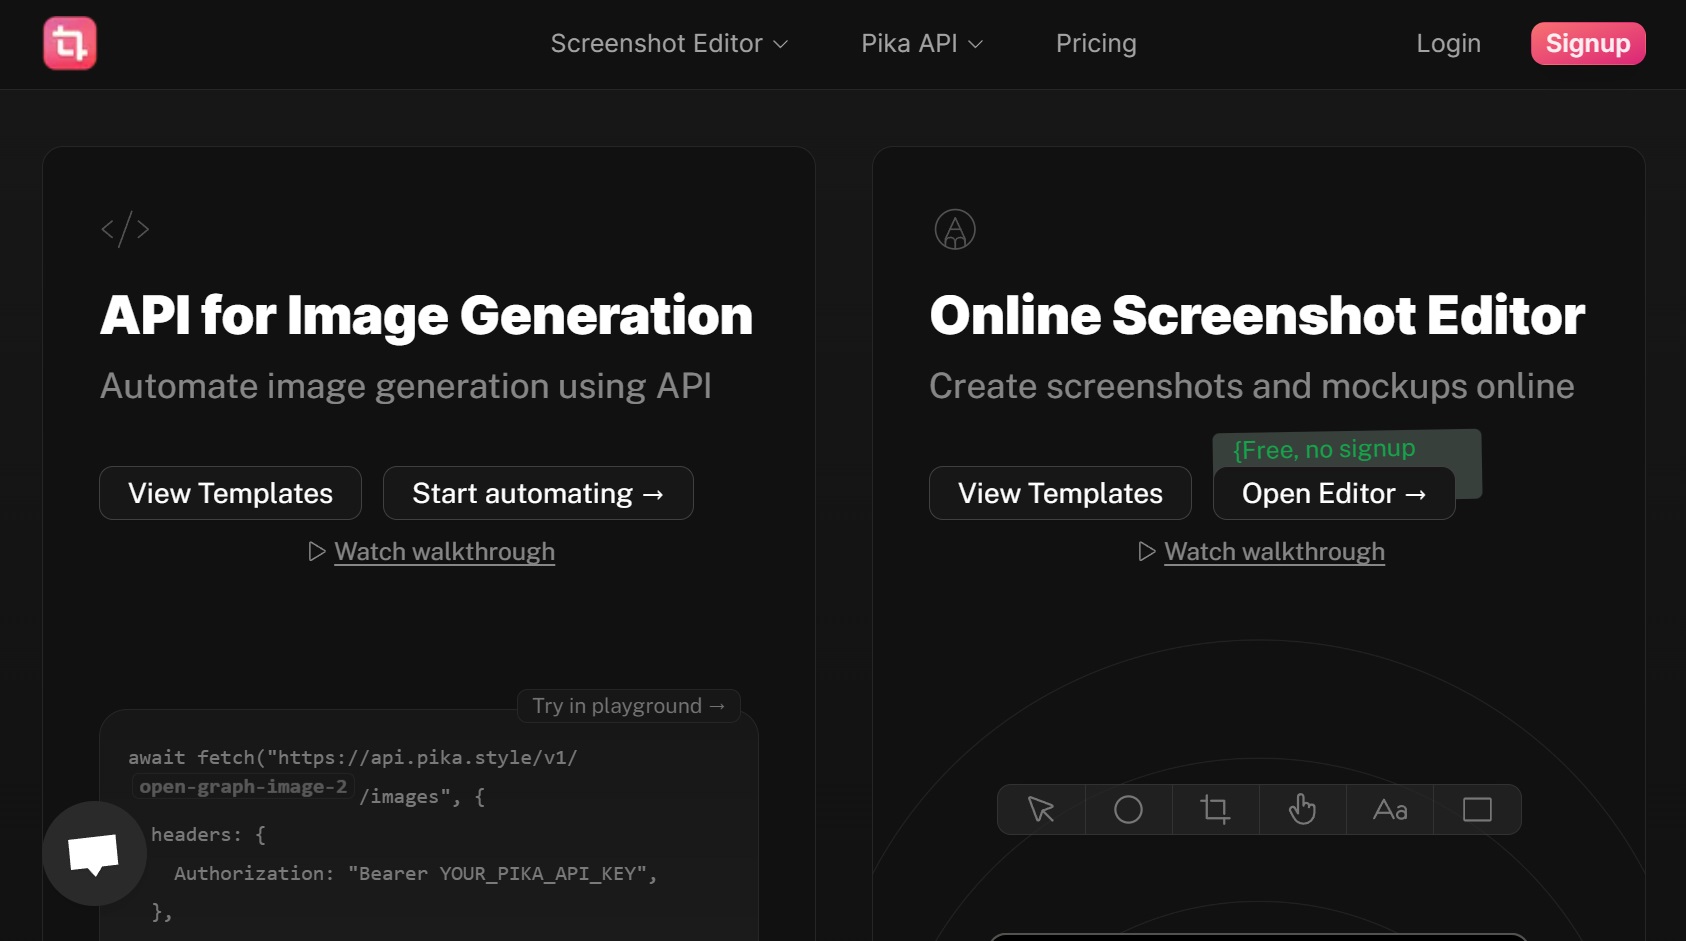This screenshot has width=1686, height=941.
Task: Select the pointer arrow tool
Action: [x=1041, y=809]
